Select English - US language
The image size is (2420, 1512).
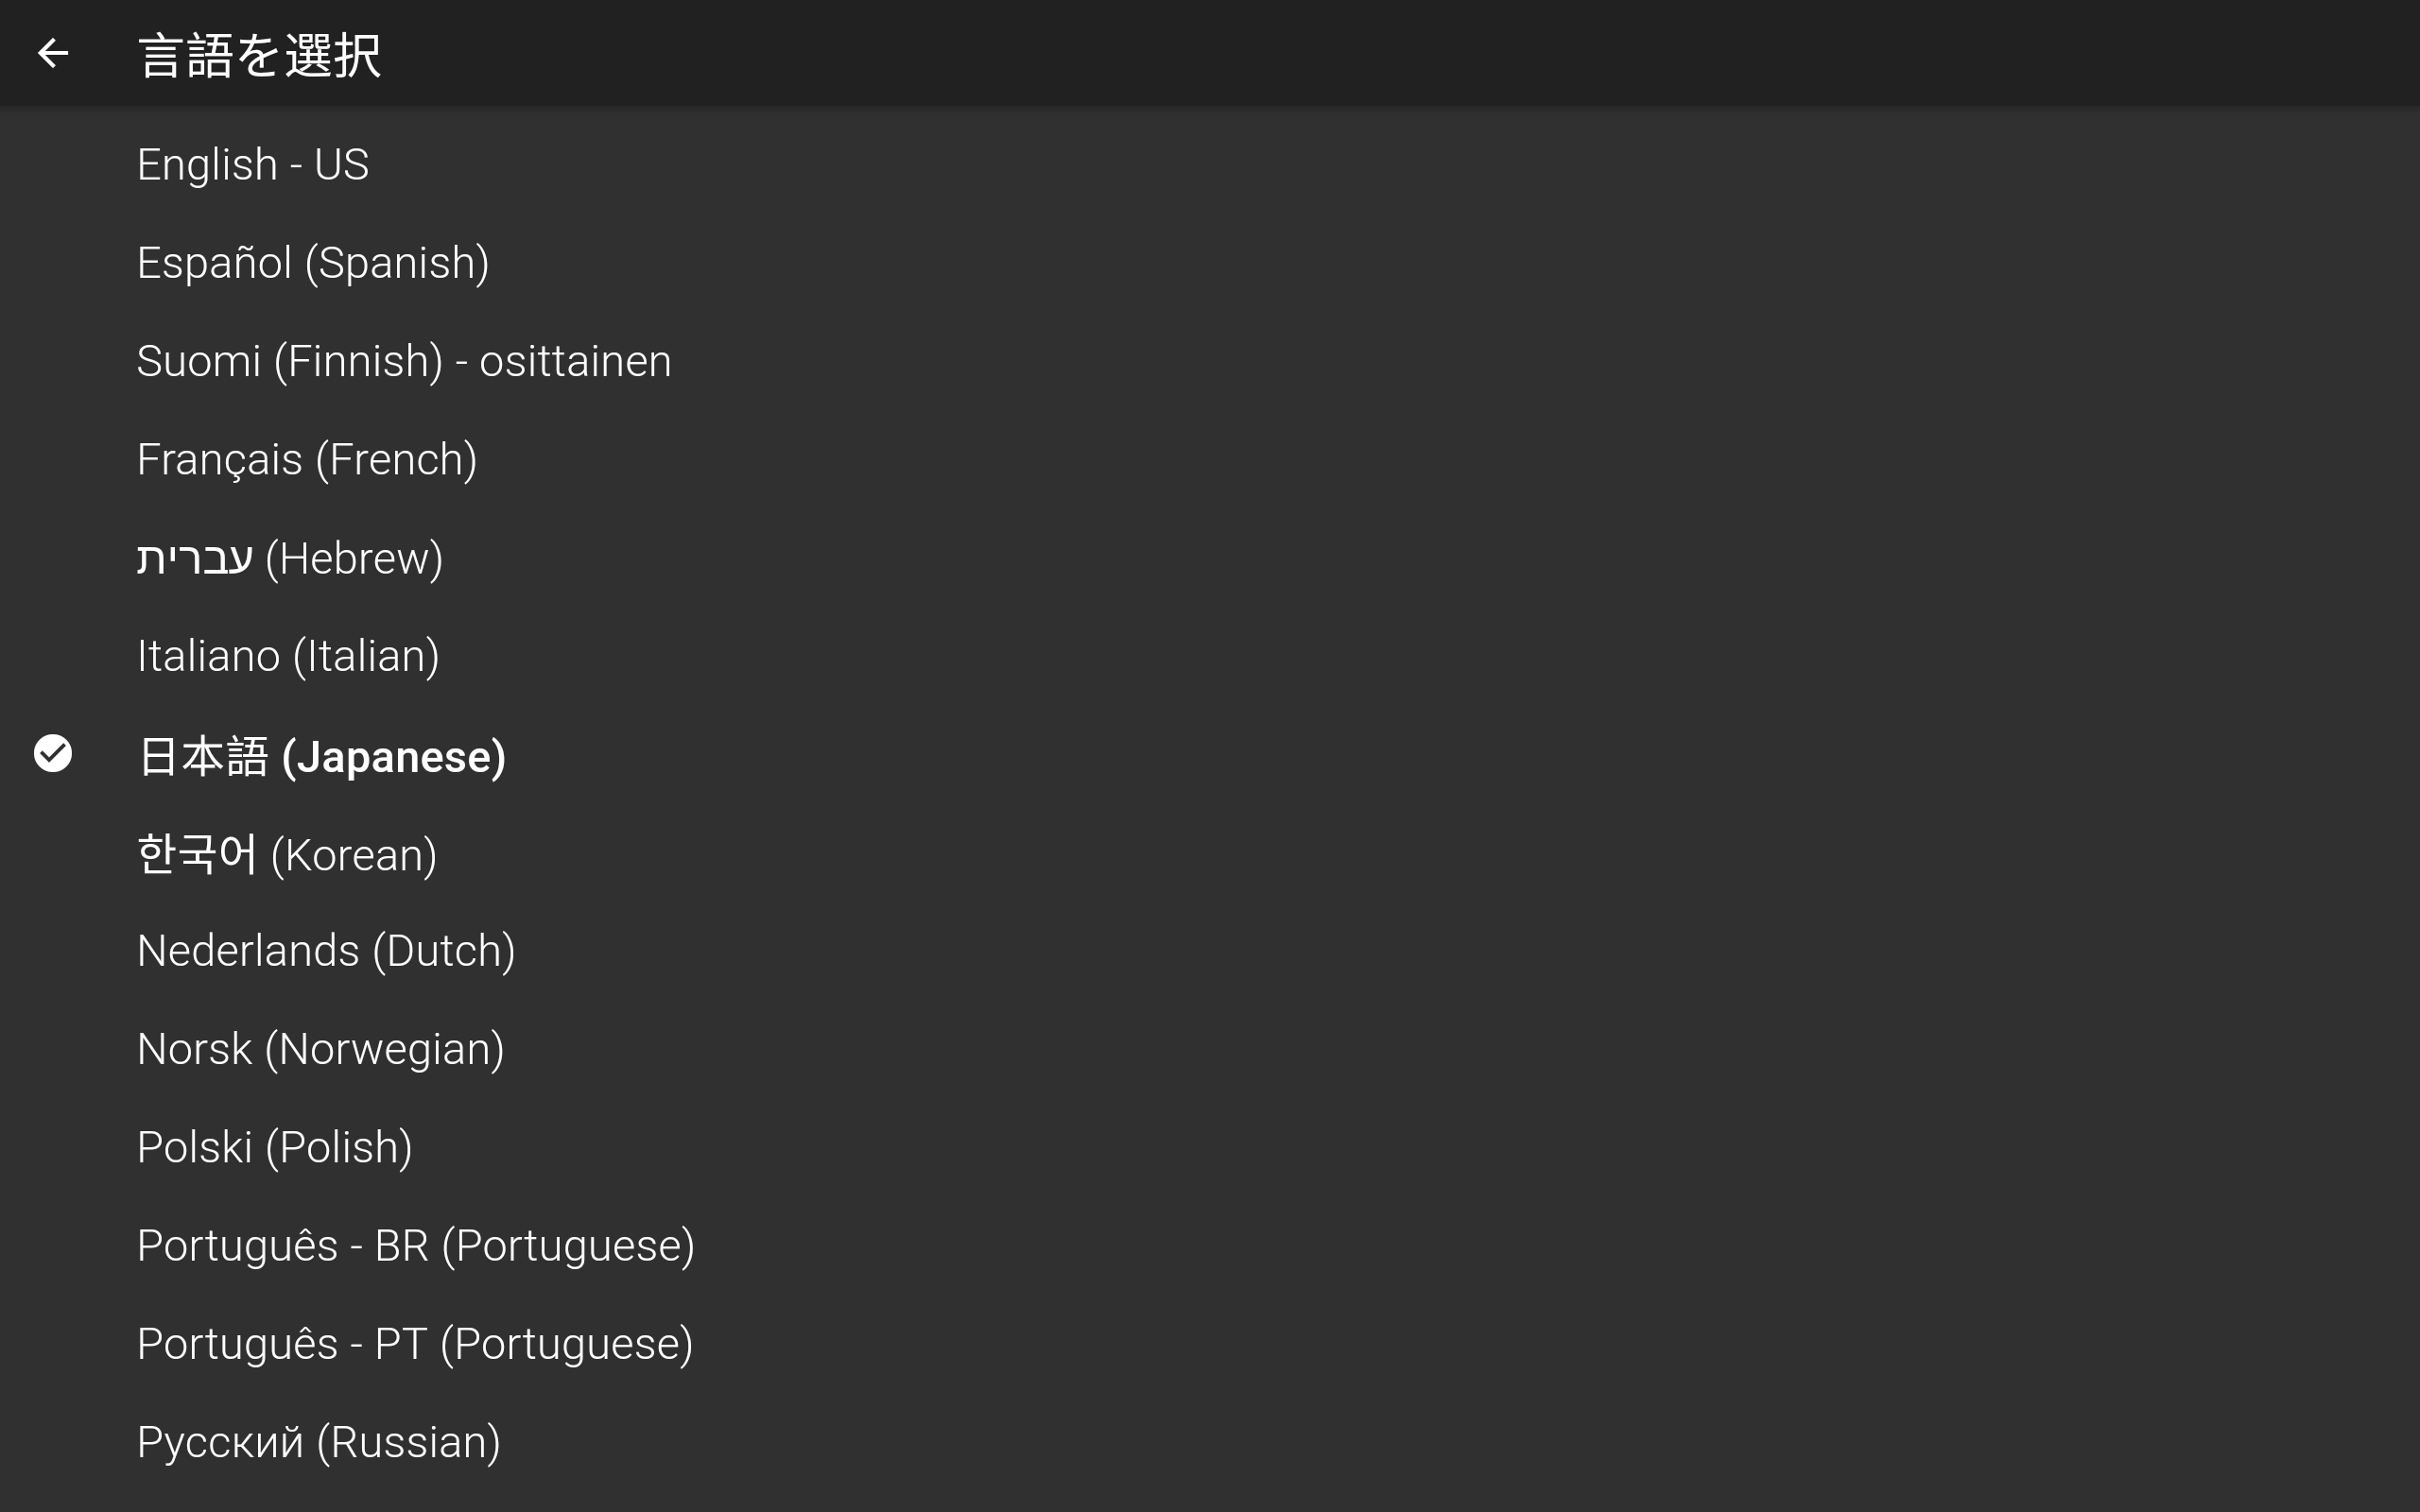pyautogui.click(x=1210, y=165)
